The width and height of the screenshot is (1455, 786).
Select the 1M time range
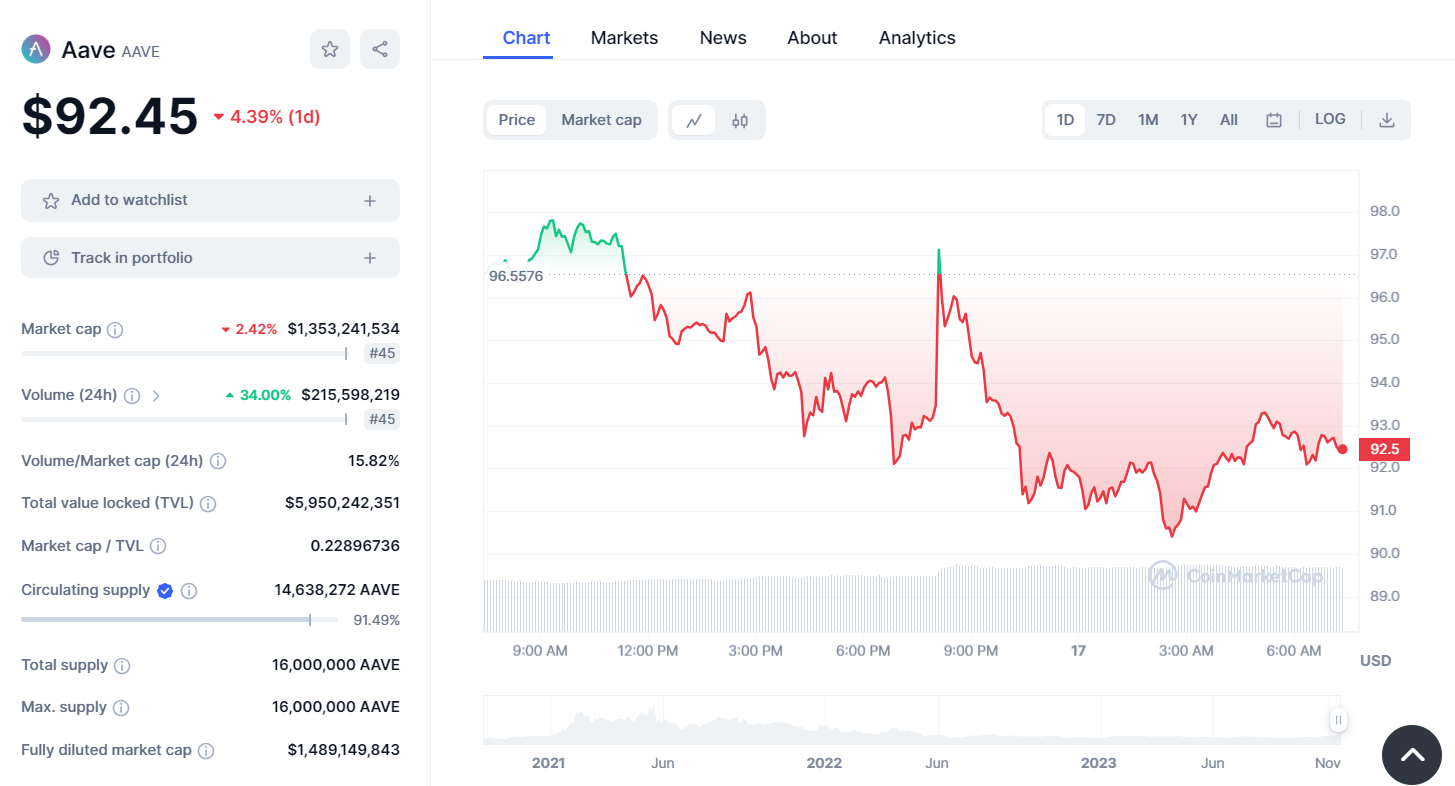1148,120
